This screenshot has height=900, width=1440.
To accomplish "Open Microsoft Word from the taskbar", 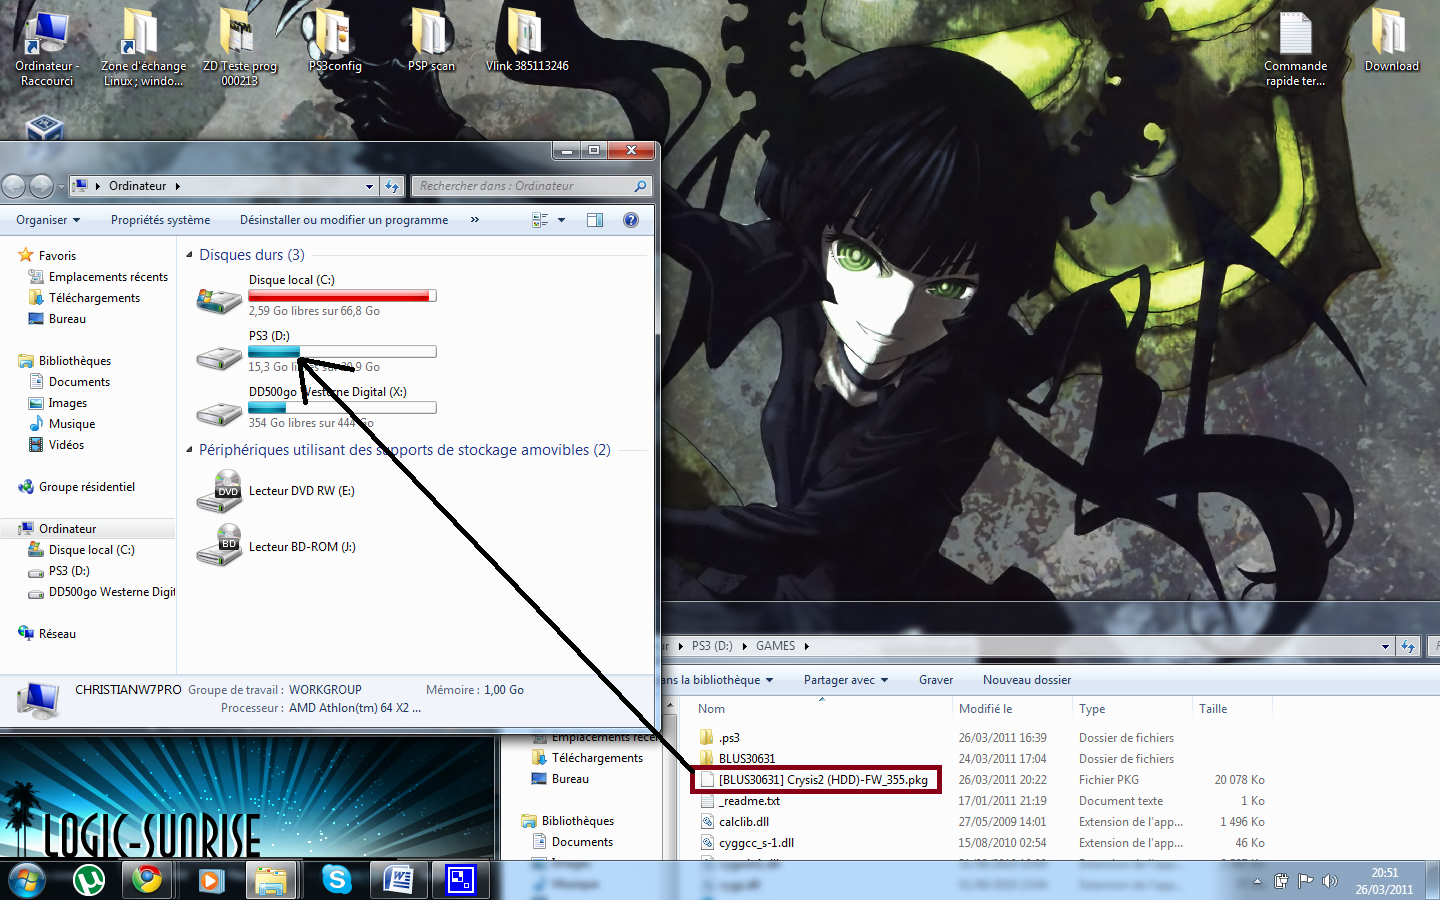I will [x=399, y=880].
